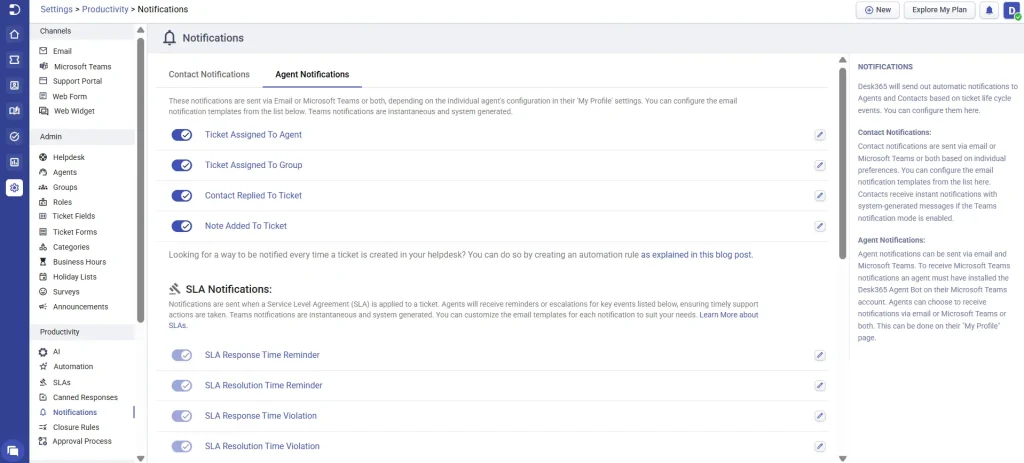
Task: Edit the SLA Response Time Reminder template
Action: (x=819, y=355)
